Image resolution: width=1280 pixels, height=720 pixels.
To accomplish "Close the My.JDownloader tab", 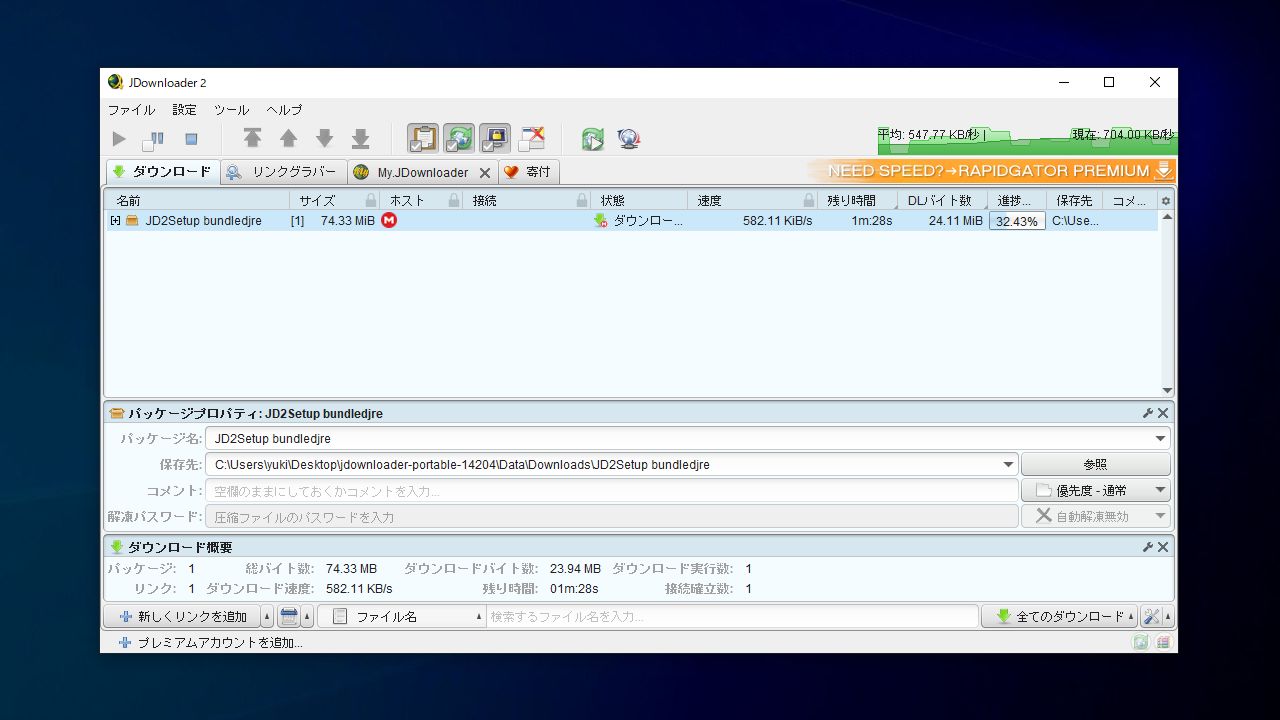I will pyautogui.click(x=485, y=173).
